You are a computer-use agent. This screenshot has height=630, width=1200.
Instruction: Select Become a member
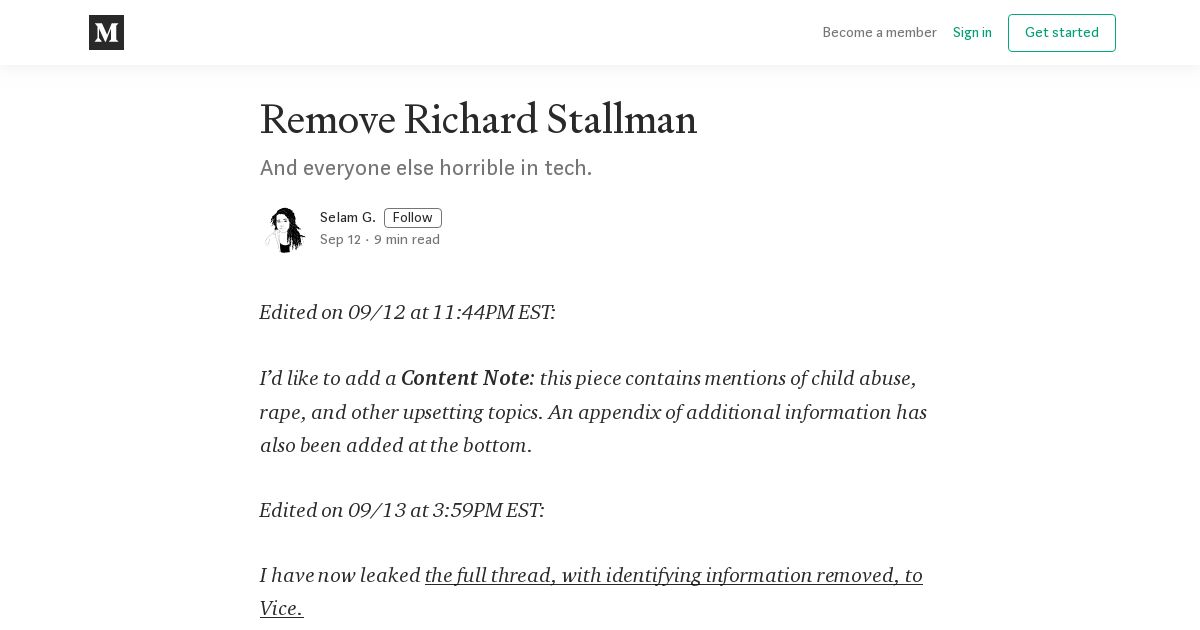pyautogui.click(x=879, y=33)
